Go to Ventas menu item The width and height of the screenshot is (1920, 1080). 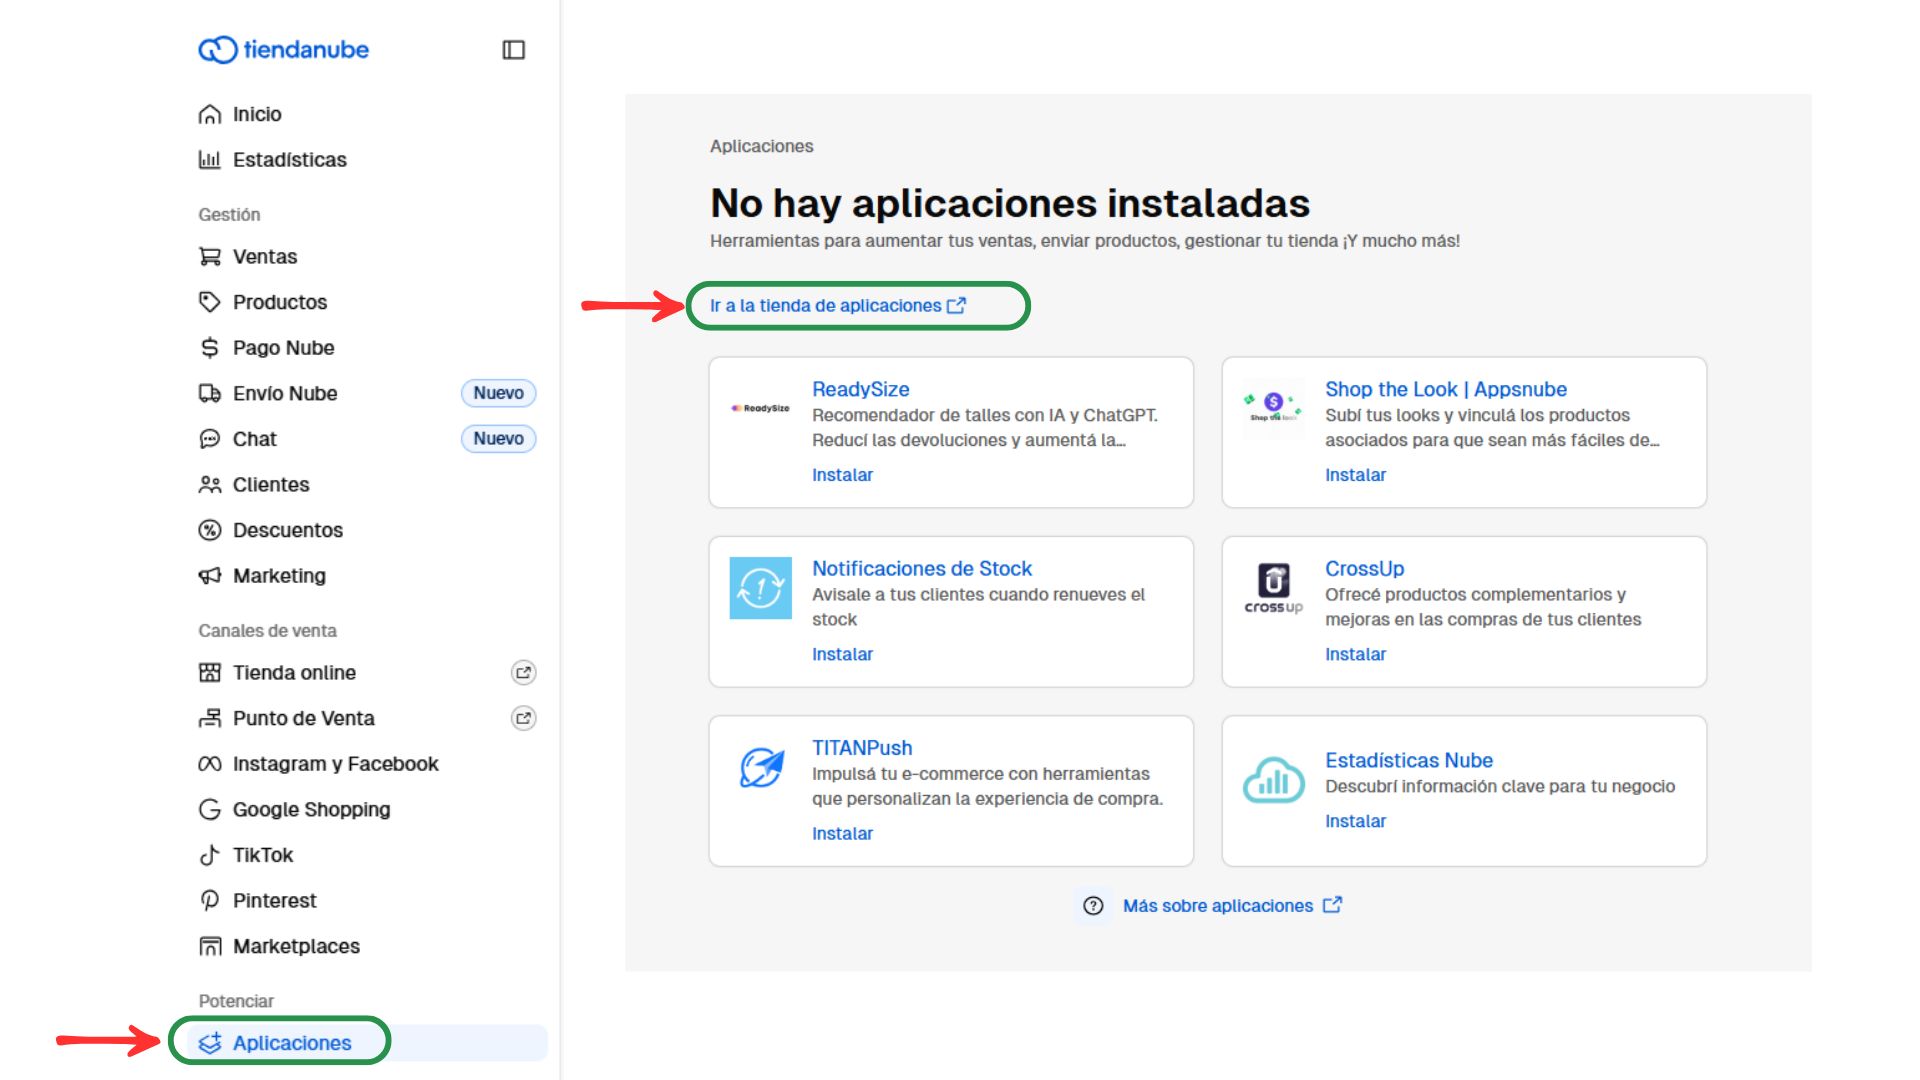point(265,257)
